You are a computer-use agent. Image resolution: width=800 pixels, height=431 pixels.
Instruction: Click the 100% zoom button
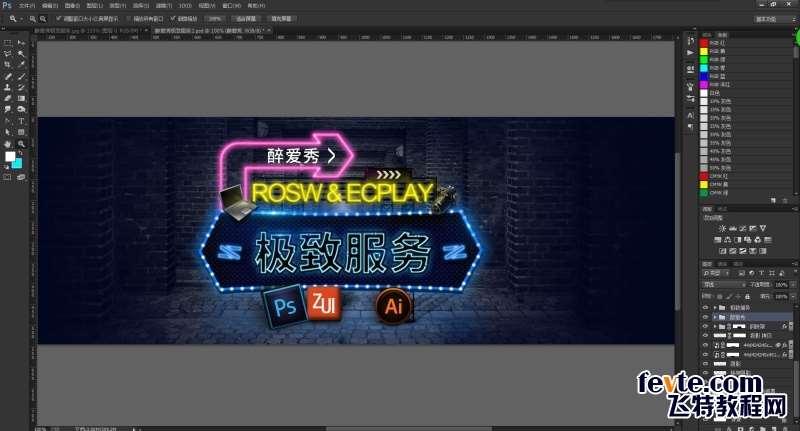tap(215, 19)
